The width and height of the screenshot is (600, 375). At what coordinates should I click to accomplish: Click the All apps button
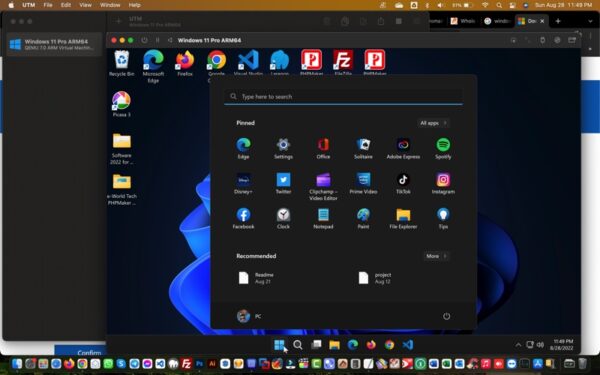pyautogui.click(x=433, y=123)
